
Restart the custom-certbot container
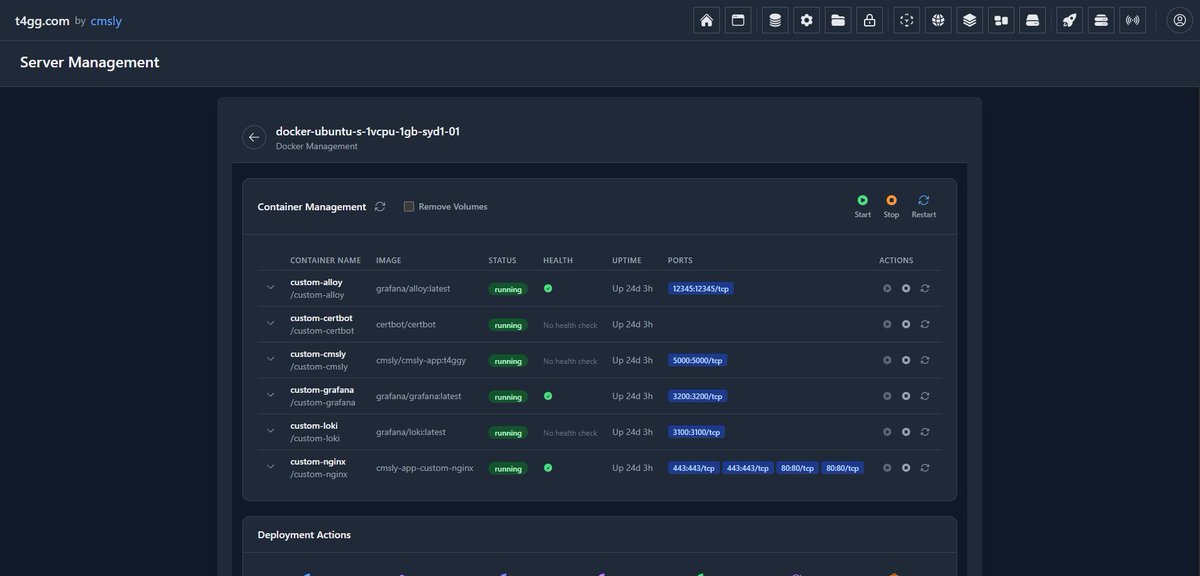pos(925,324)
